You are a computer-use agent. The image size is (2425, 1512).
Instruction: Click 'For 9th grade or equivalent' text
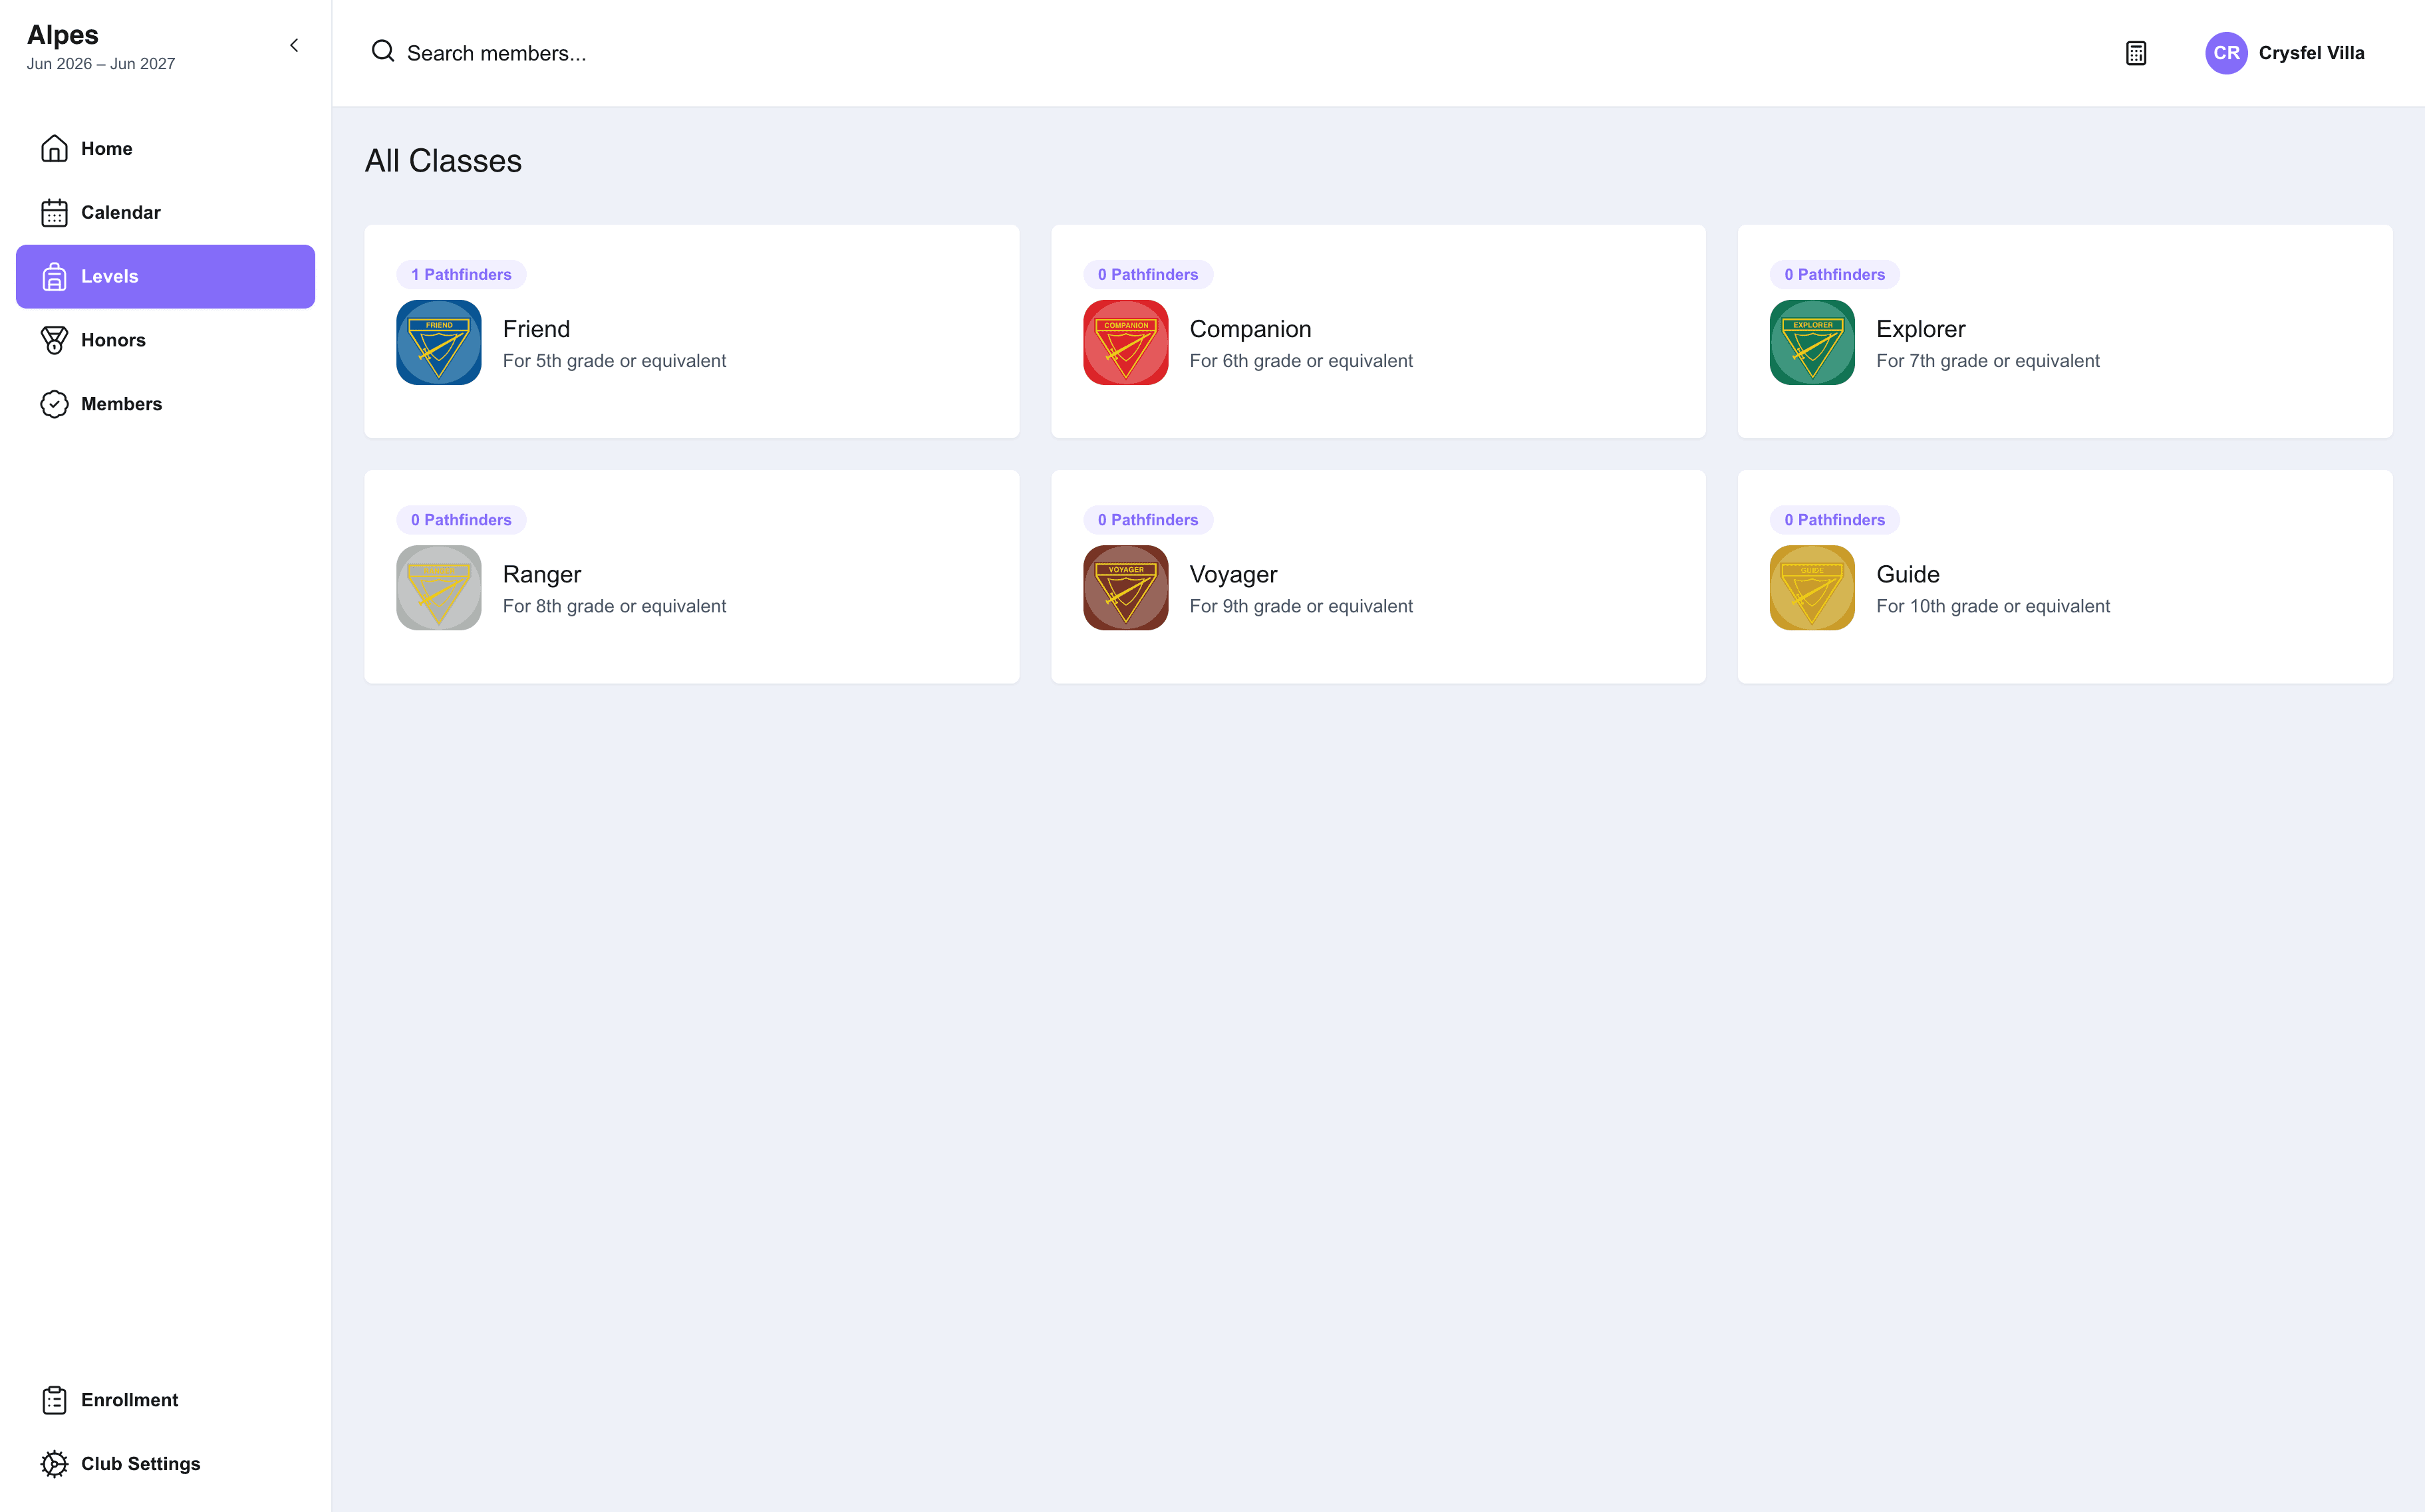(x=1301, y=606)
